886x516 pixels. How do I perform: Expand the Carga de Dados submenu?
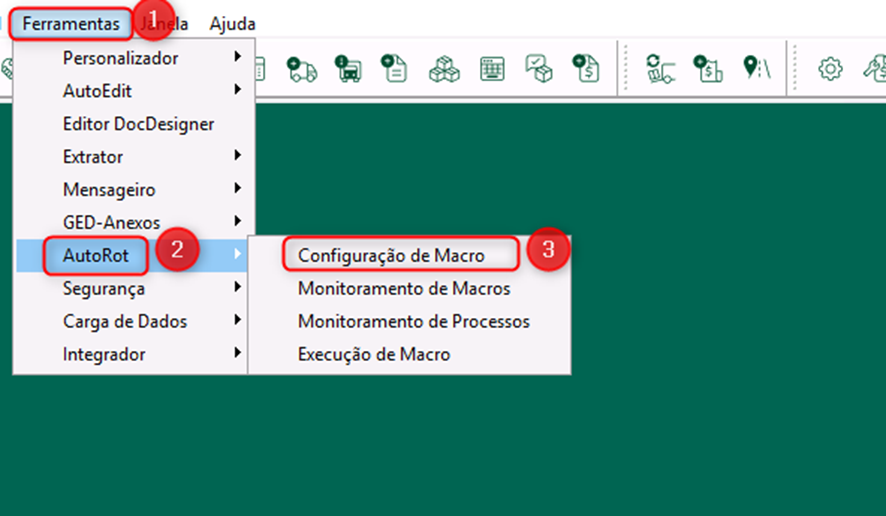(134, 321)
